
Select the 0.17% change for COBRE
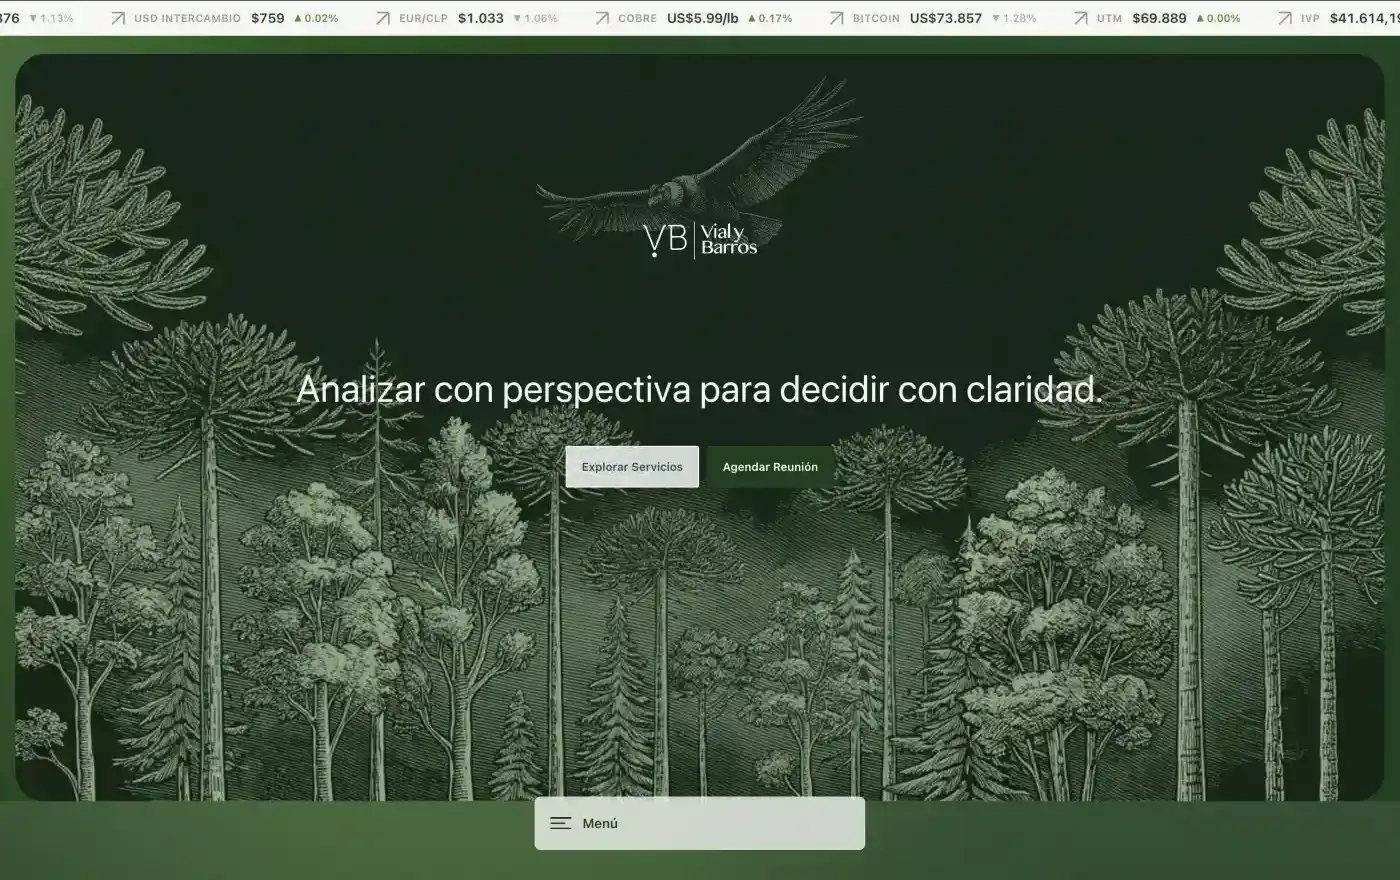pos(769,18)
